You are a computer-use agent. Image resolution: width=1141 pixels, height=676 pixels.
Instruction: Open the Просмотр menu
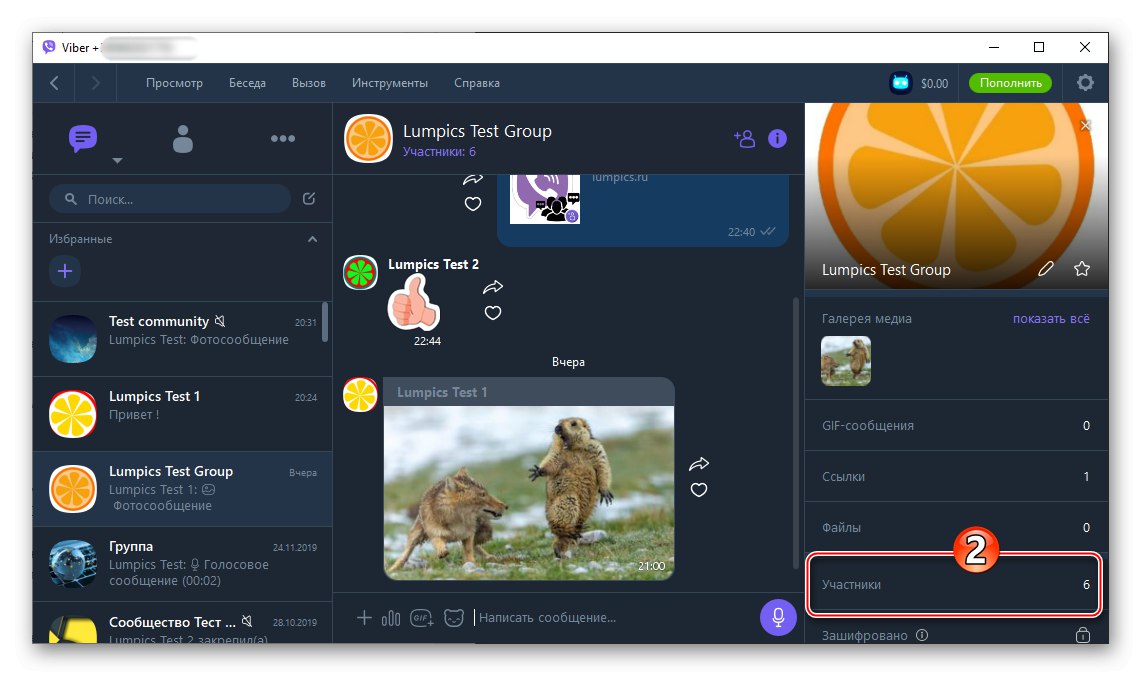174,83
